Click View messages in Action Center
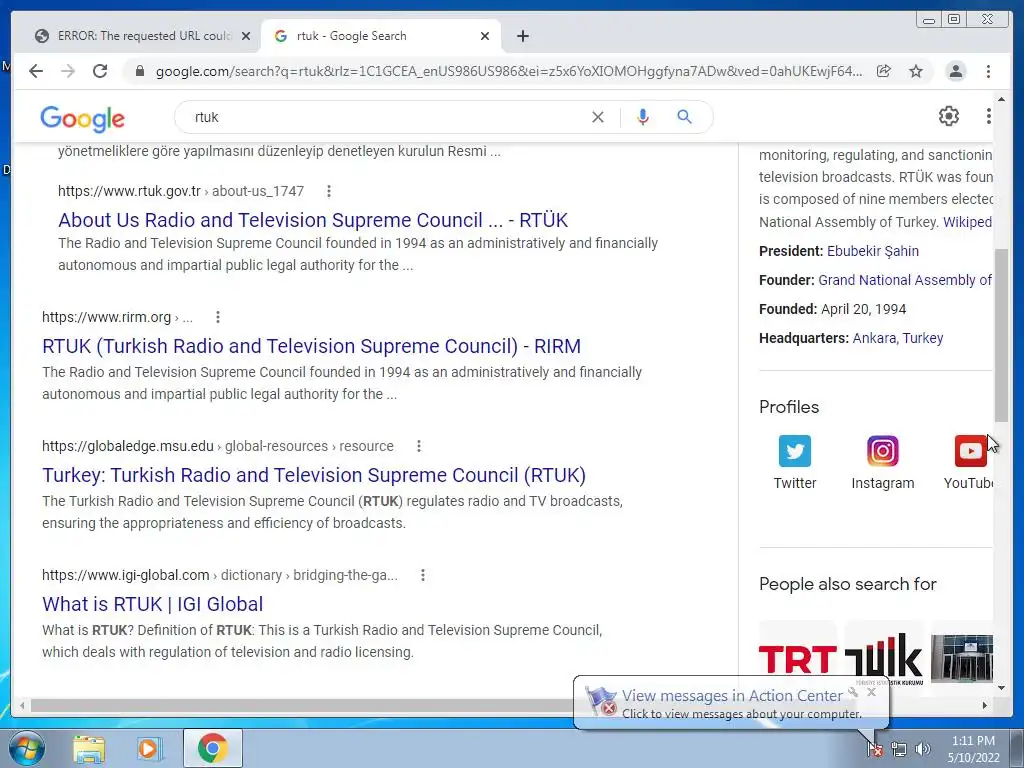 (x=731, y=696)
